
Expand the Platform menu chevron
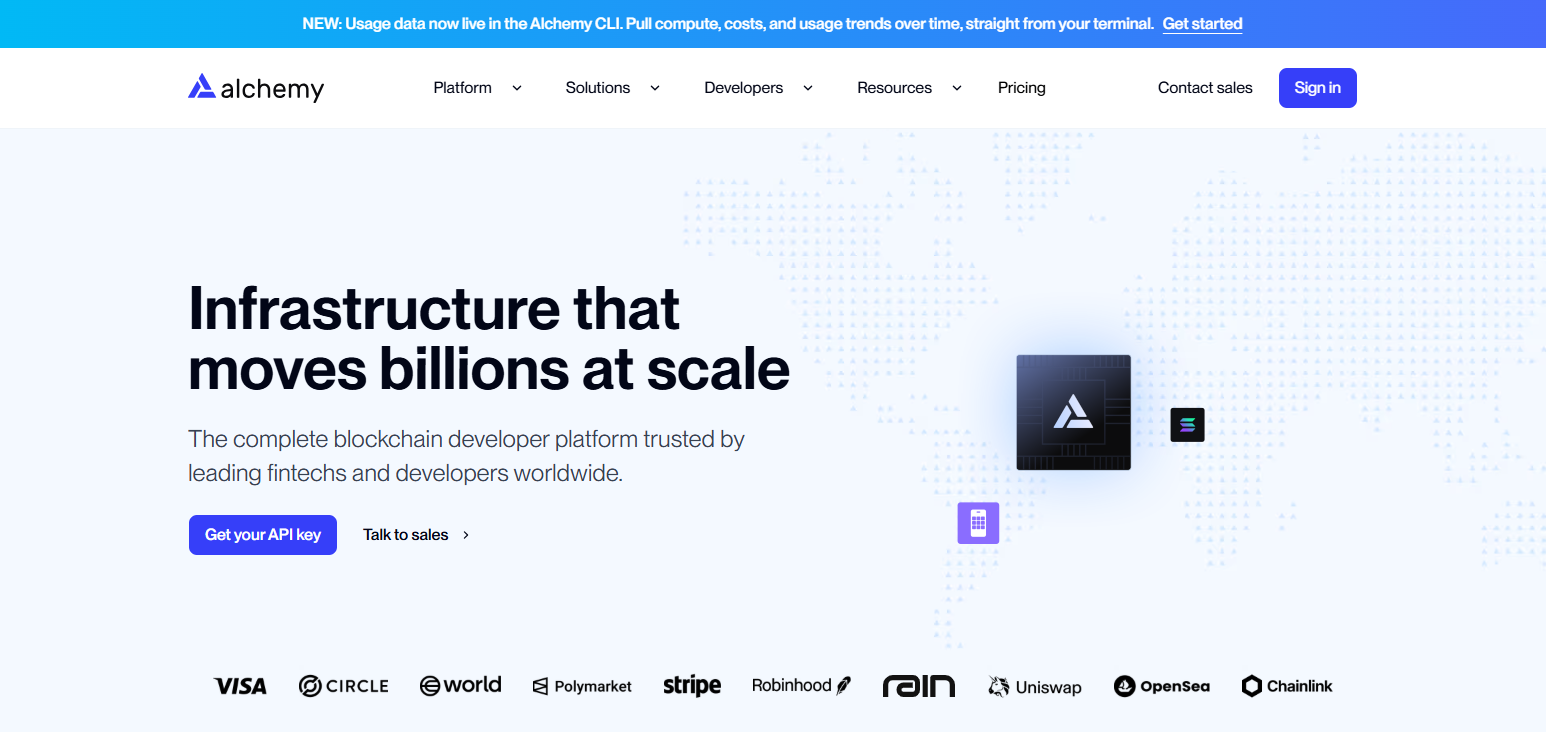point(517,88)
